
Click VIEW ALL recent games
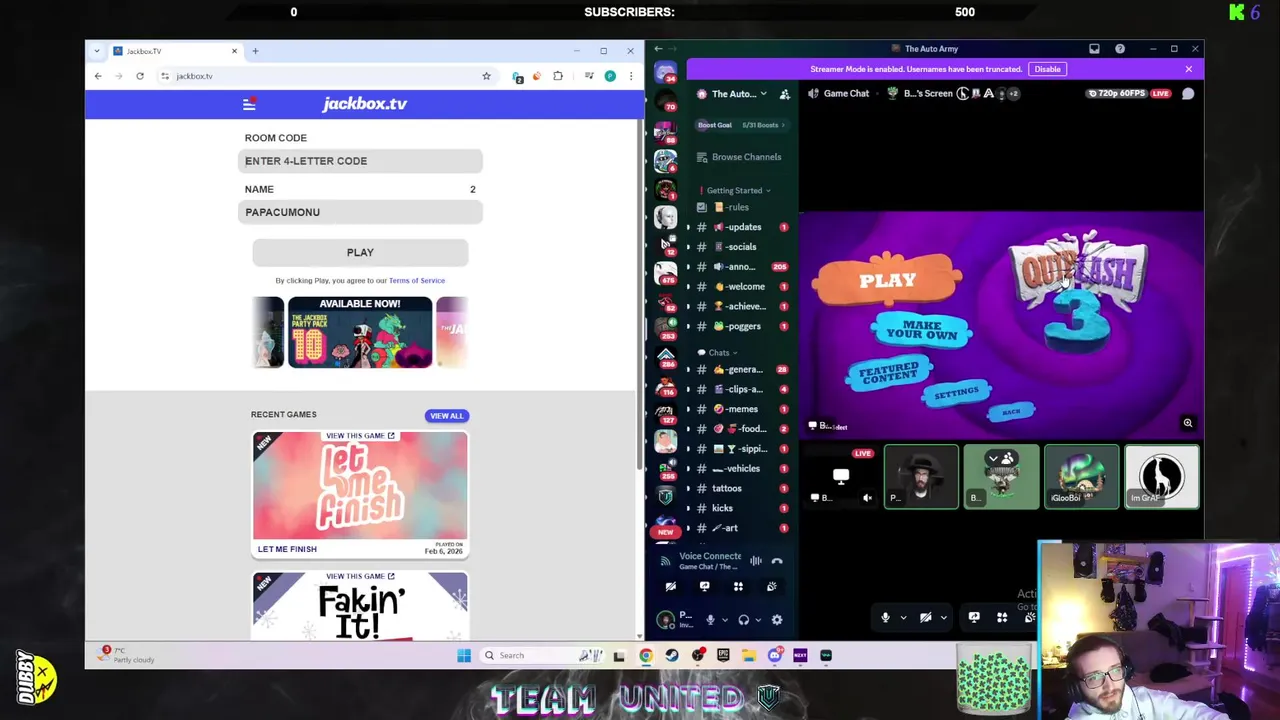[x=447, y=416]
